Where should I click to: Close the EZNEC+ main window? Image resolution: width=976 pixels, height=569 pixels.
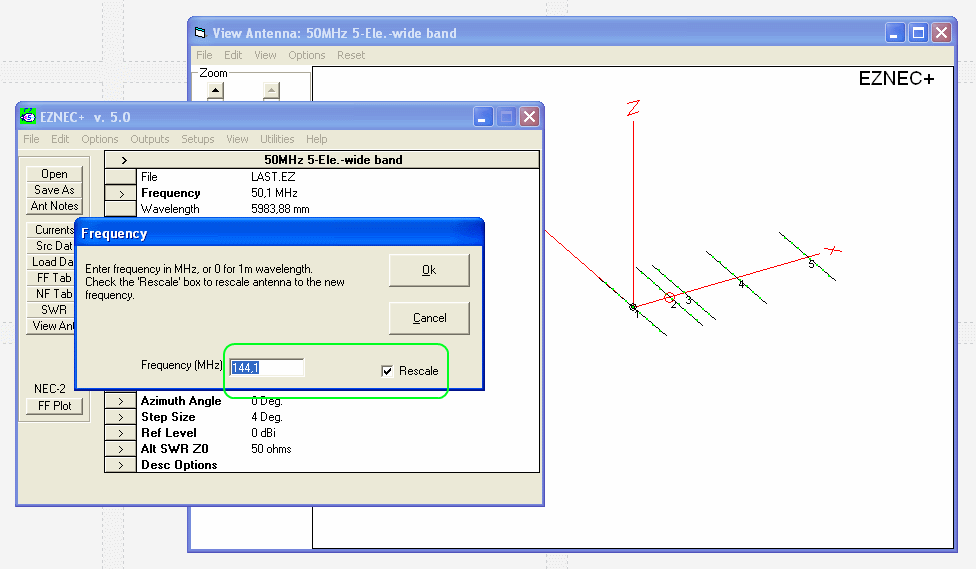pos(529,116)
